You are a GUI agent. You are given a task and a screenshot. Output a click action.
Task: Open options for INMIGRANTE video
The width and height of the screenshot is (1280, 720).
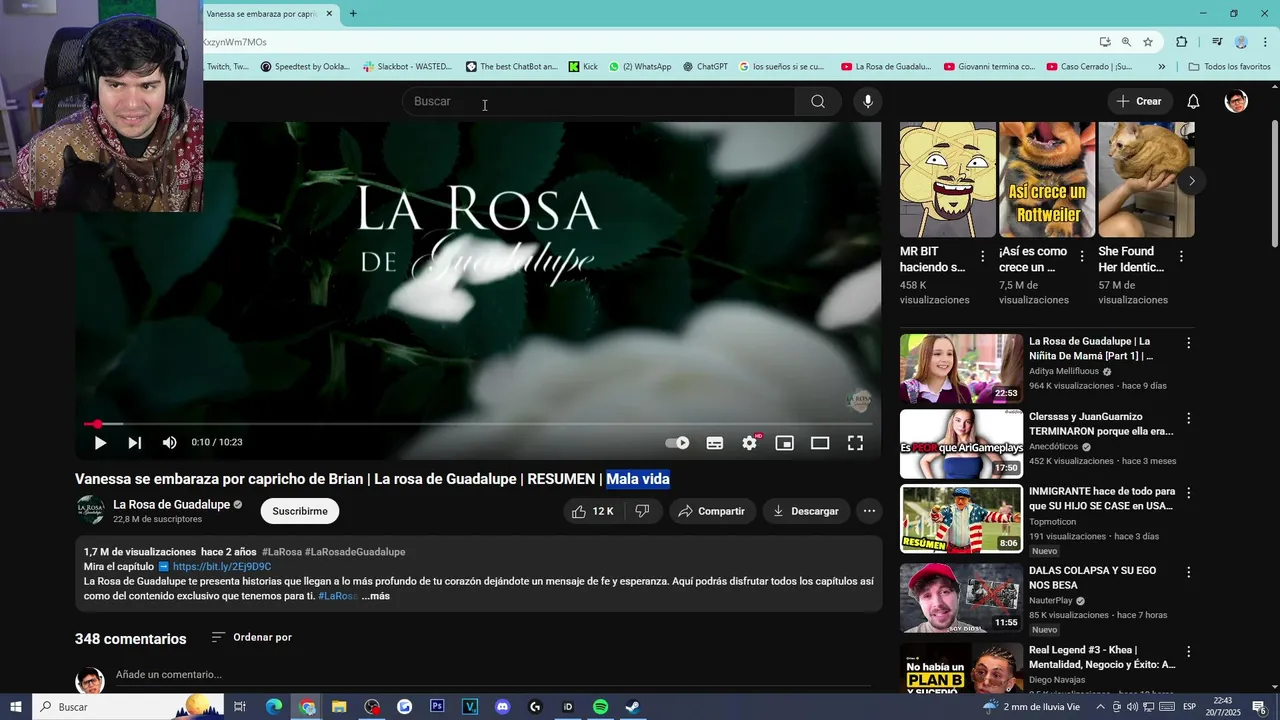tap(1189, 493)
